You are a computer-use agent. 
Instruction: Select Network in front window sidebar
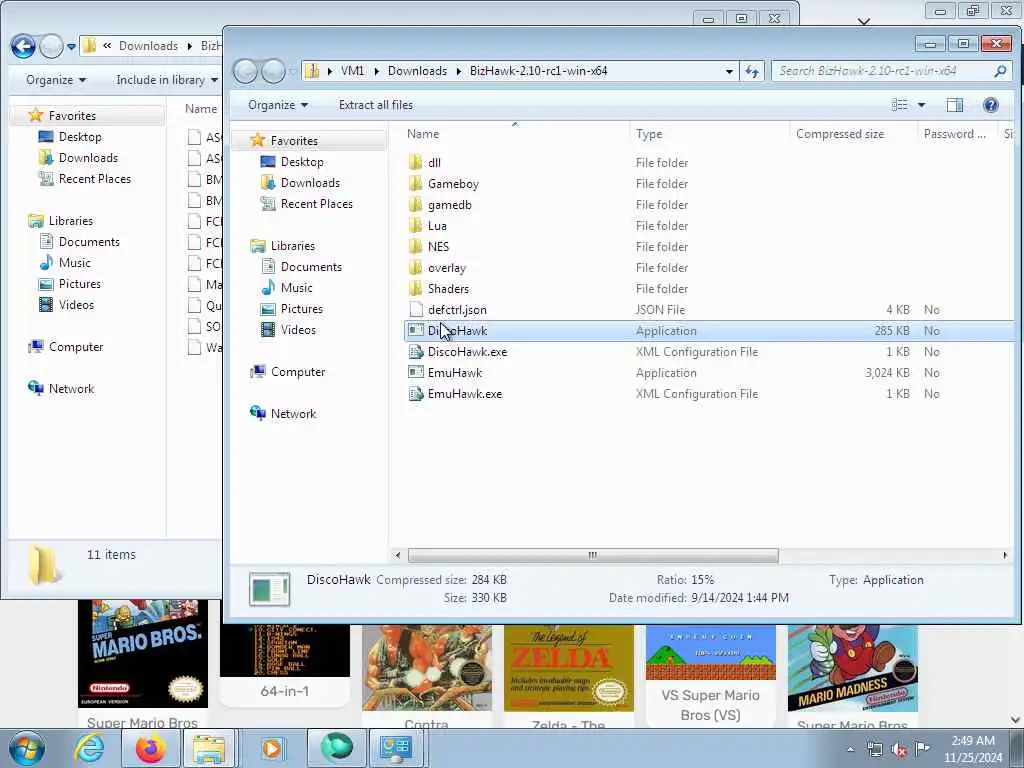293,413
